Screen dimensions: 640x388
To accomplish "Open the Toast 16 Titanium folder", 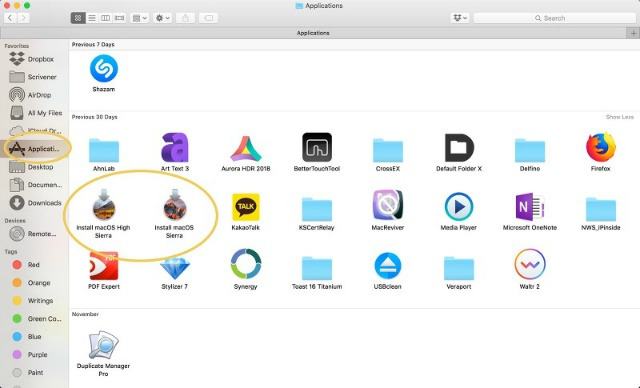I will (317, 268).
